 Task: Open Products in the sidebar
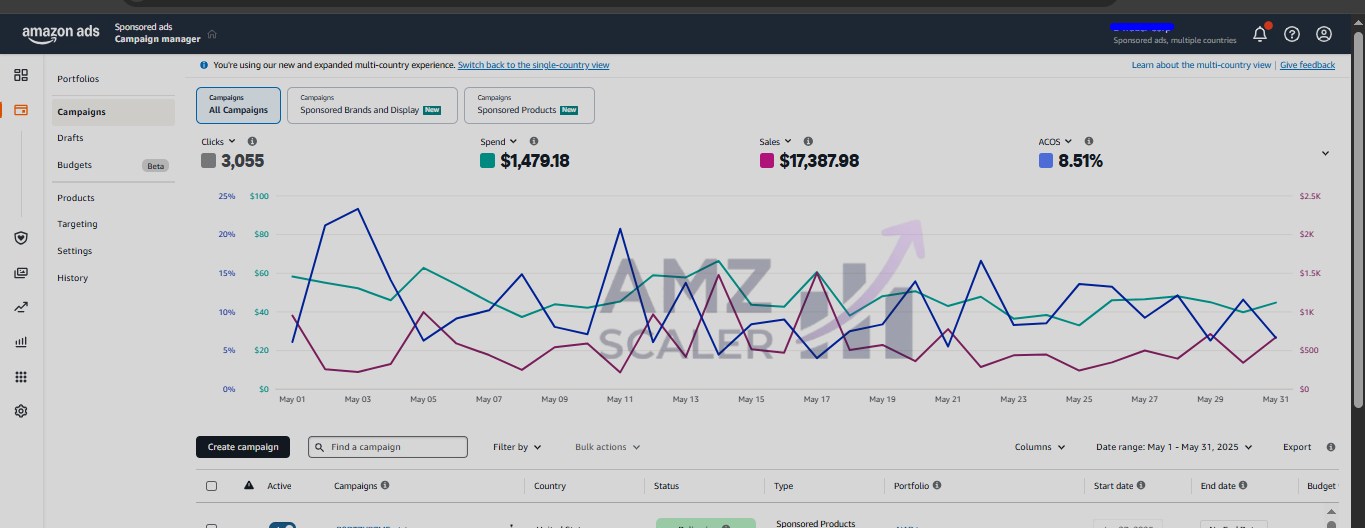76,198
